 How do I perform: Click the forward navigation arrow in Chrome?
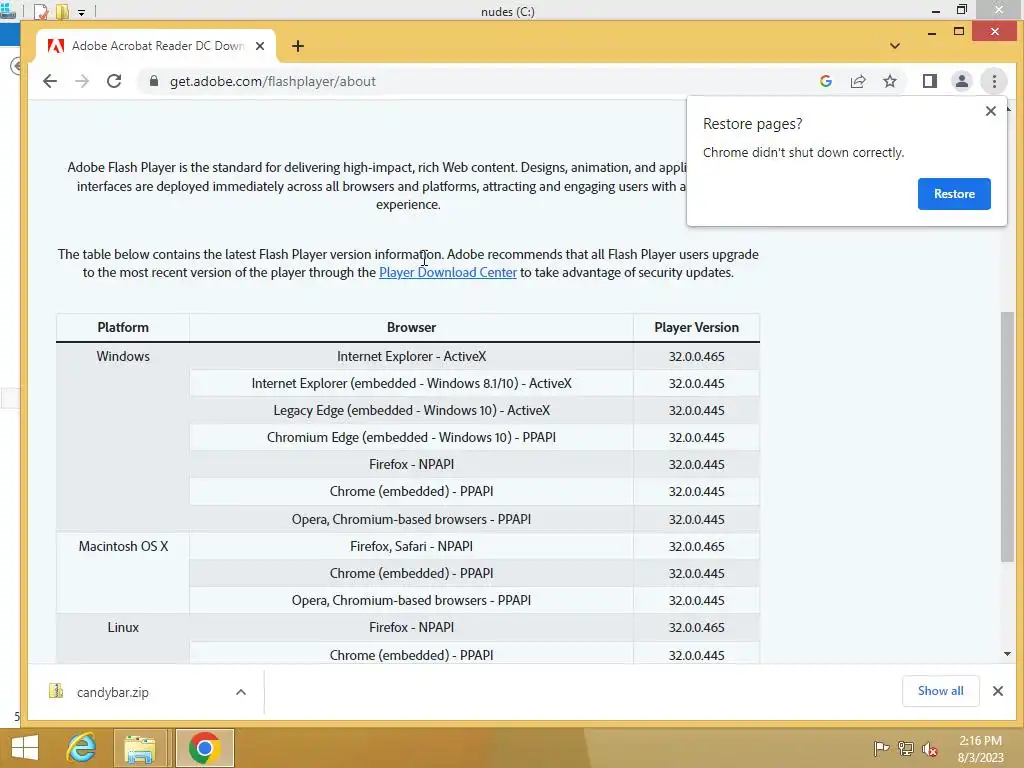click(82, 81)
